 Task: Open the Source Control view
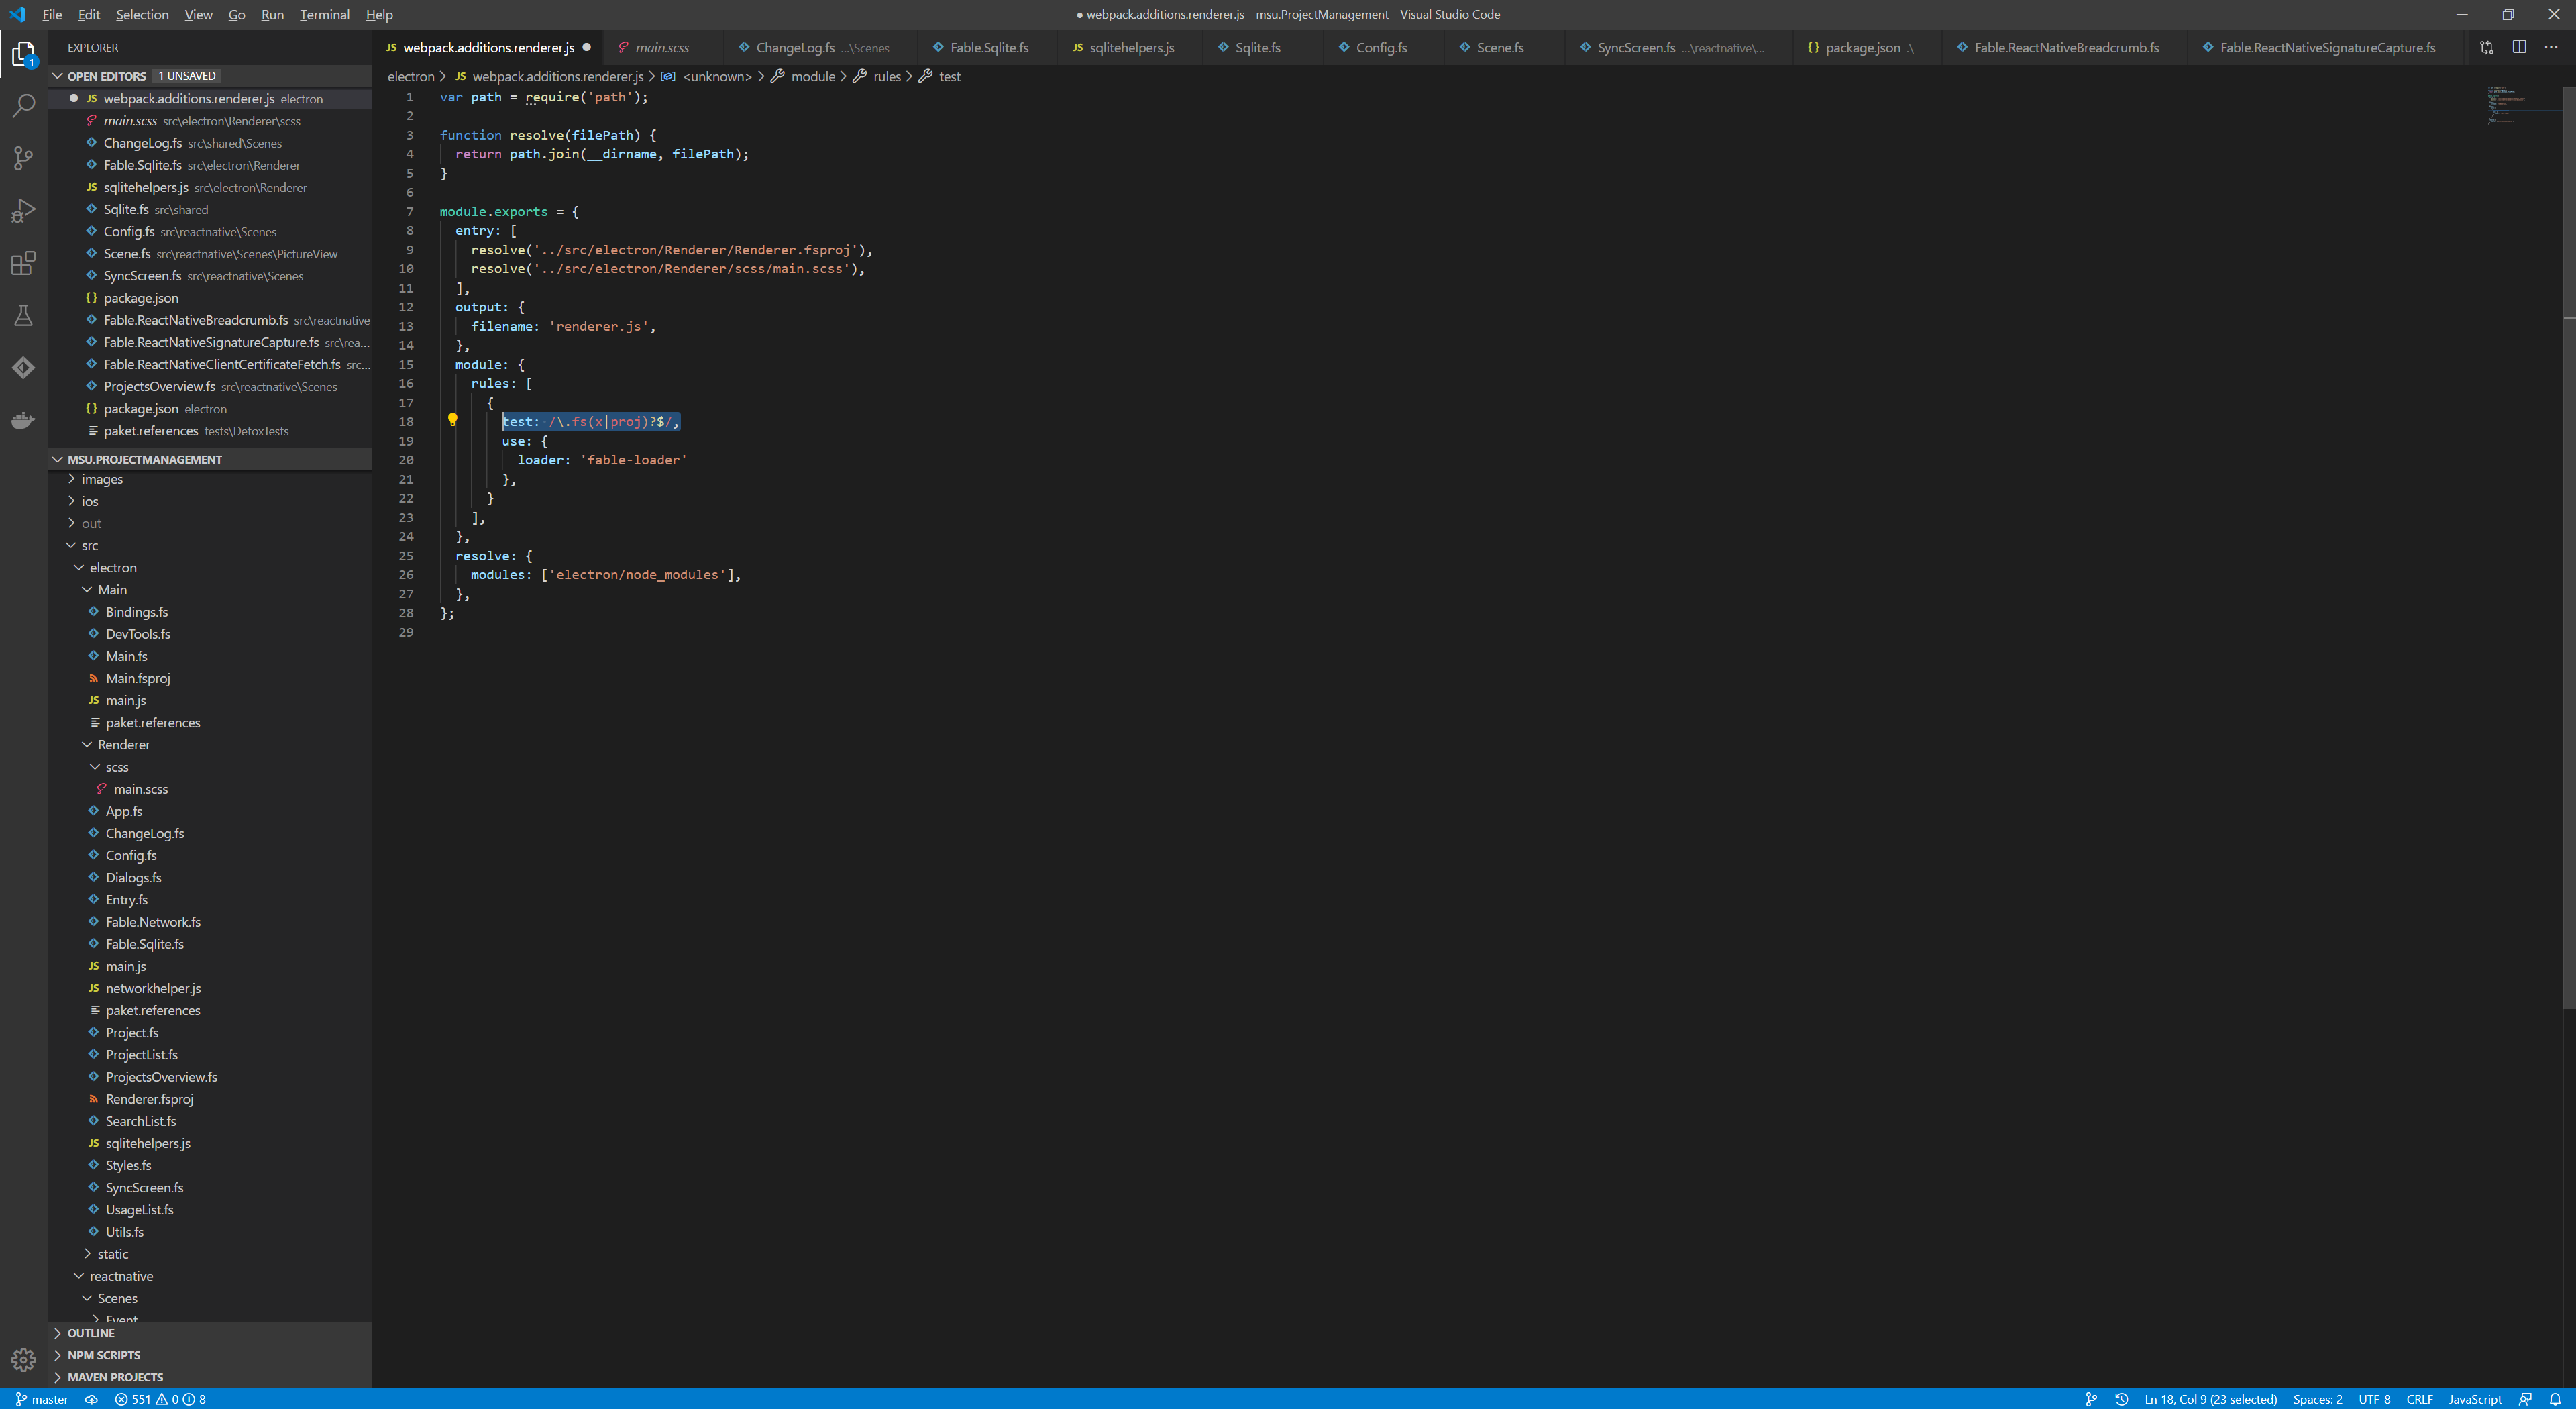(23, 158)
